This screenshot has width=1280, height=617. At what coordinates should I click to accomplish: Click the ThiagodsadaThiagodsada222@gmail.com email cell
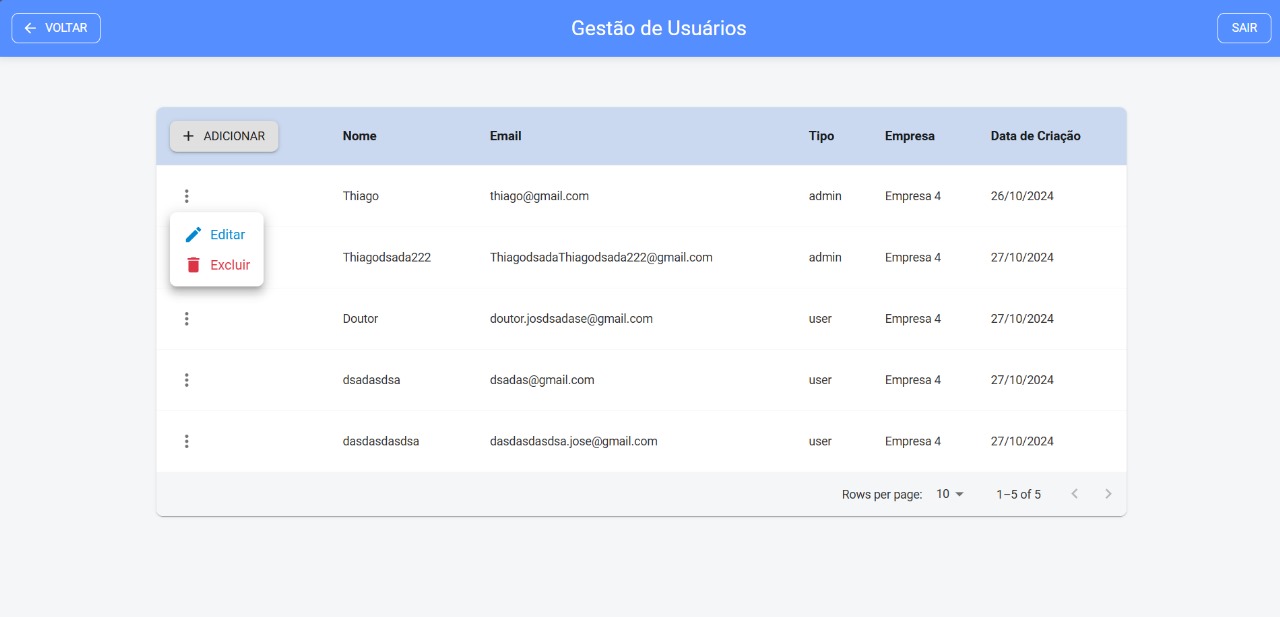point(601,258)
